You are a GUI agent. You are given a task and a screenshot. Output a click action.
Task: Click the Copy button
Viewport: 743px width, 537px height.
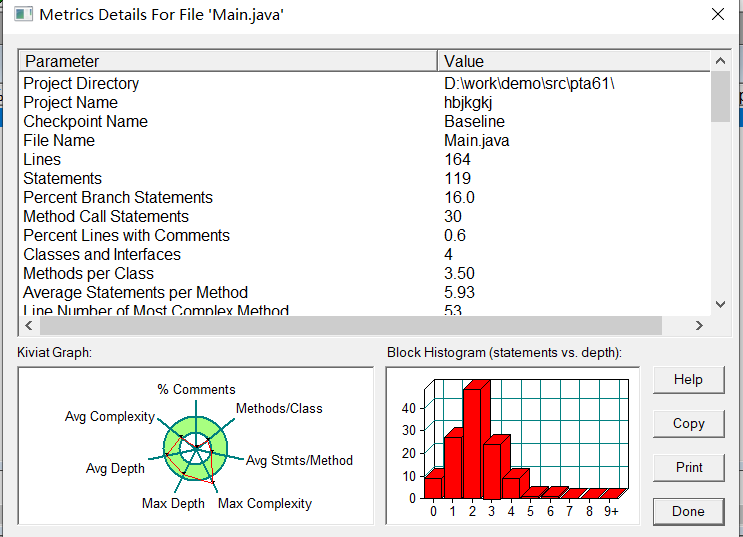point(689,424)
